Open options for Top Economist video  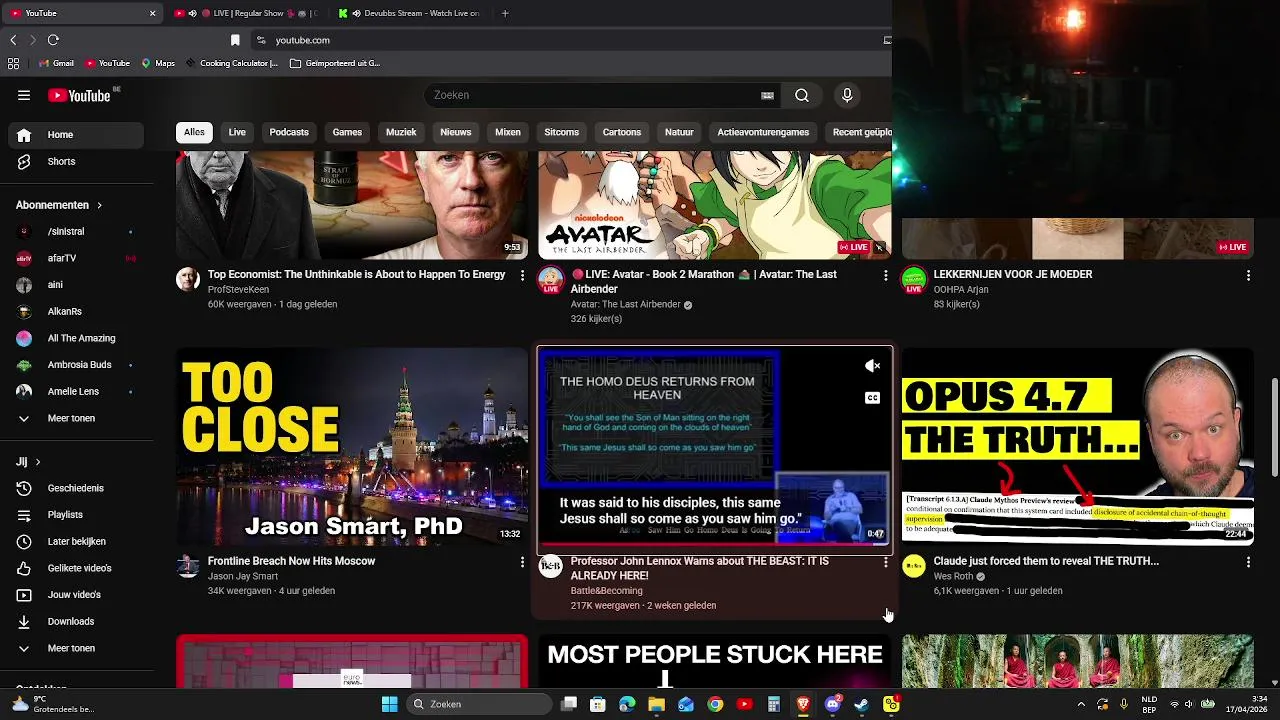click(x=522, y=275)
